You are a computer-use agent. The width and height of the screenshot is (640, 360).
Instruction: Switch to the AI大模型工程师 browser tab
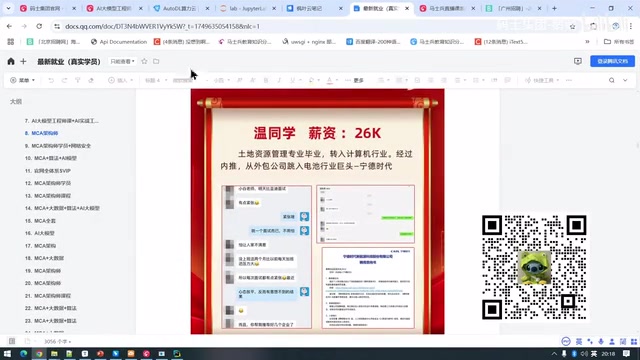pyautogui.click(x=113, y=8)
